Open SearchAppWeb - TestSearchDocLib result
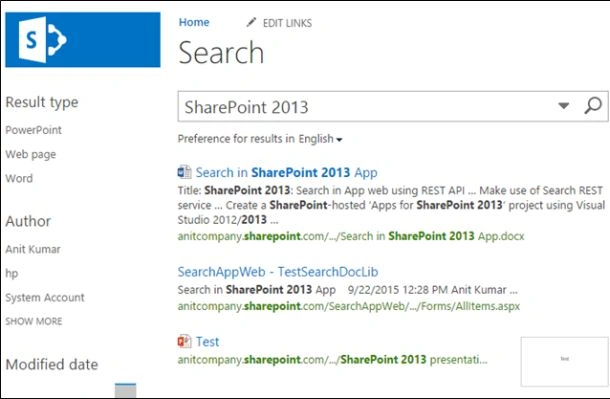The height and width of the screenshot is (399, 610). pos(278,272)
